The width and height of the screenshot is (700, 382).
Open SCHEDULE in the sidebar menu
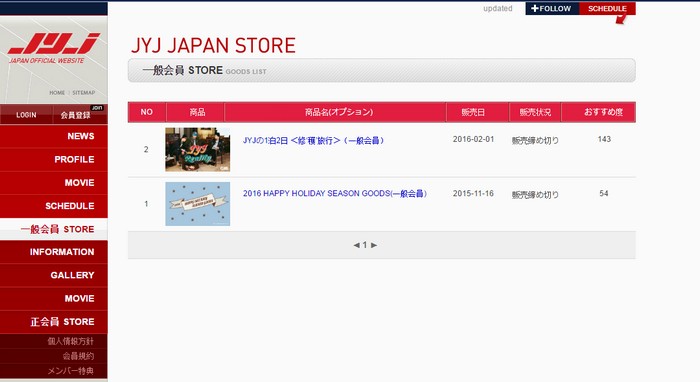click(54, 206)
